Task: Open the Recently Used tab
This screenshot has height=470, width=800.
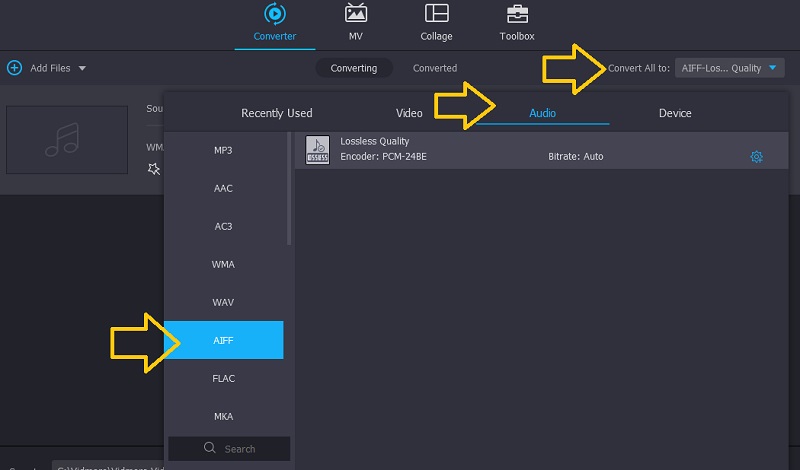Action: click(277, 113)
